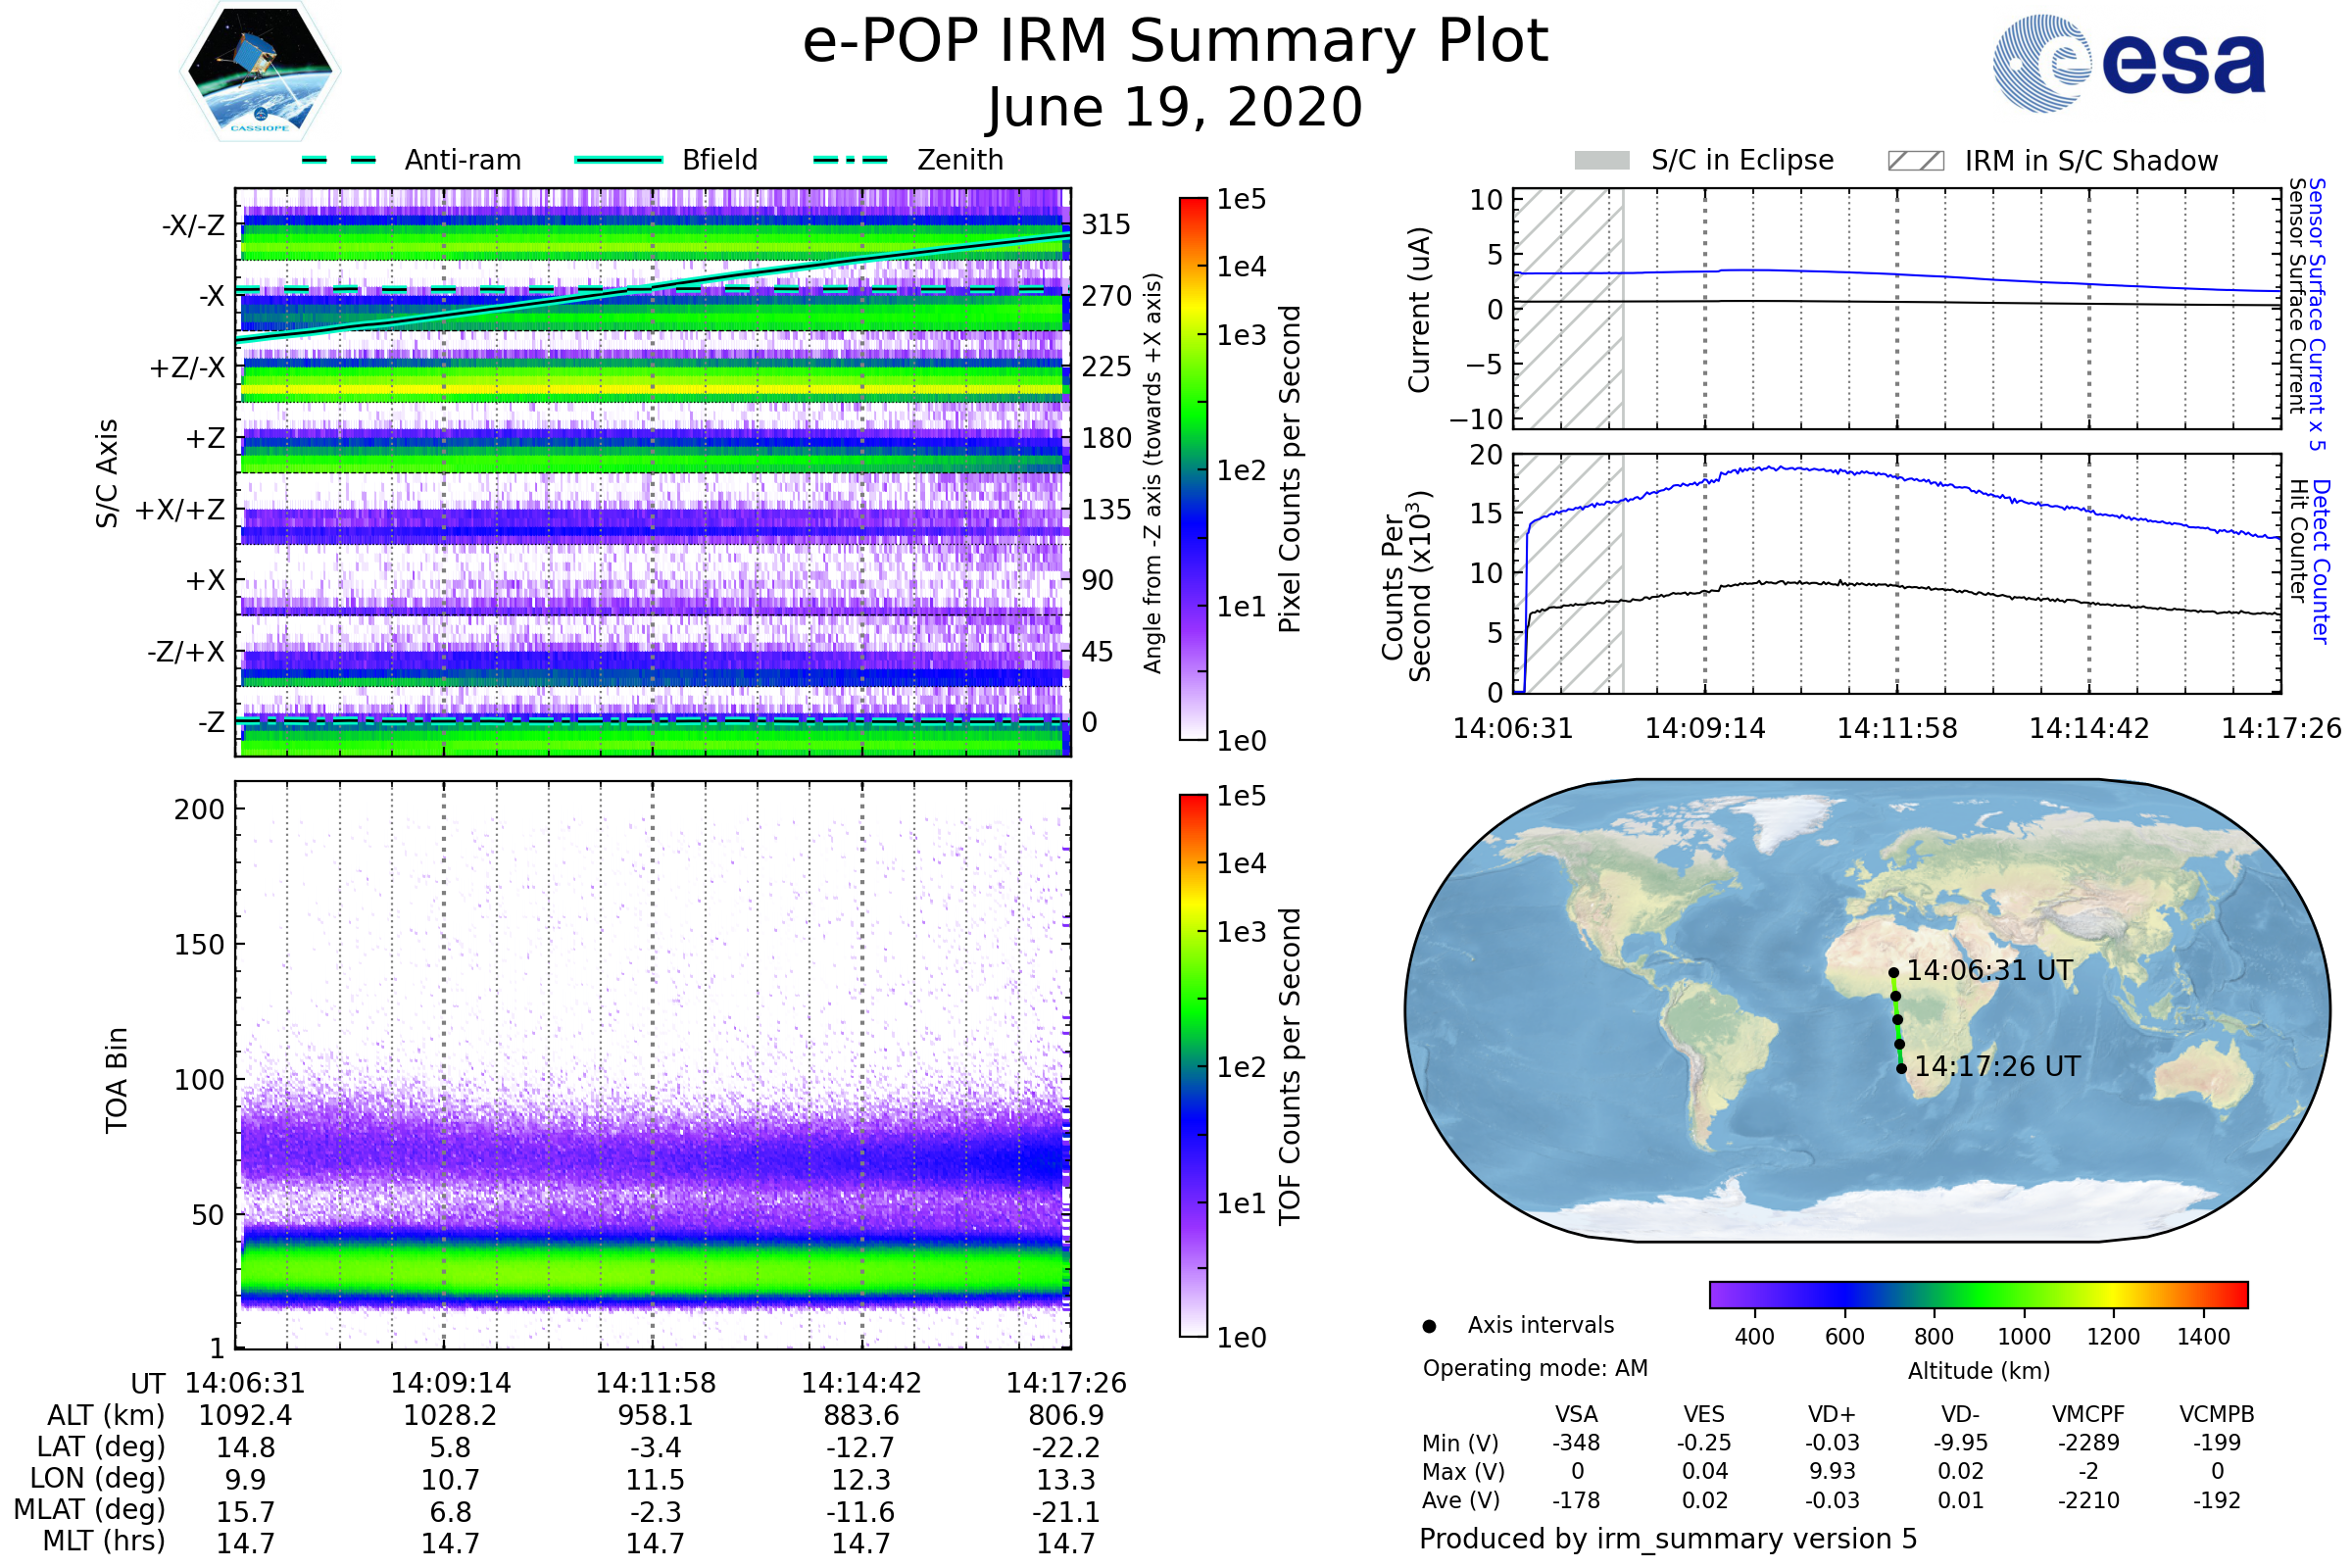Click the IRM in S/C Shadow hatched patch

click(x=1915, y=161)
